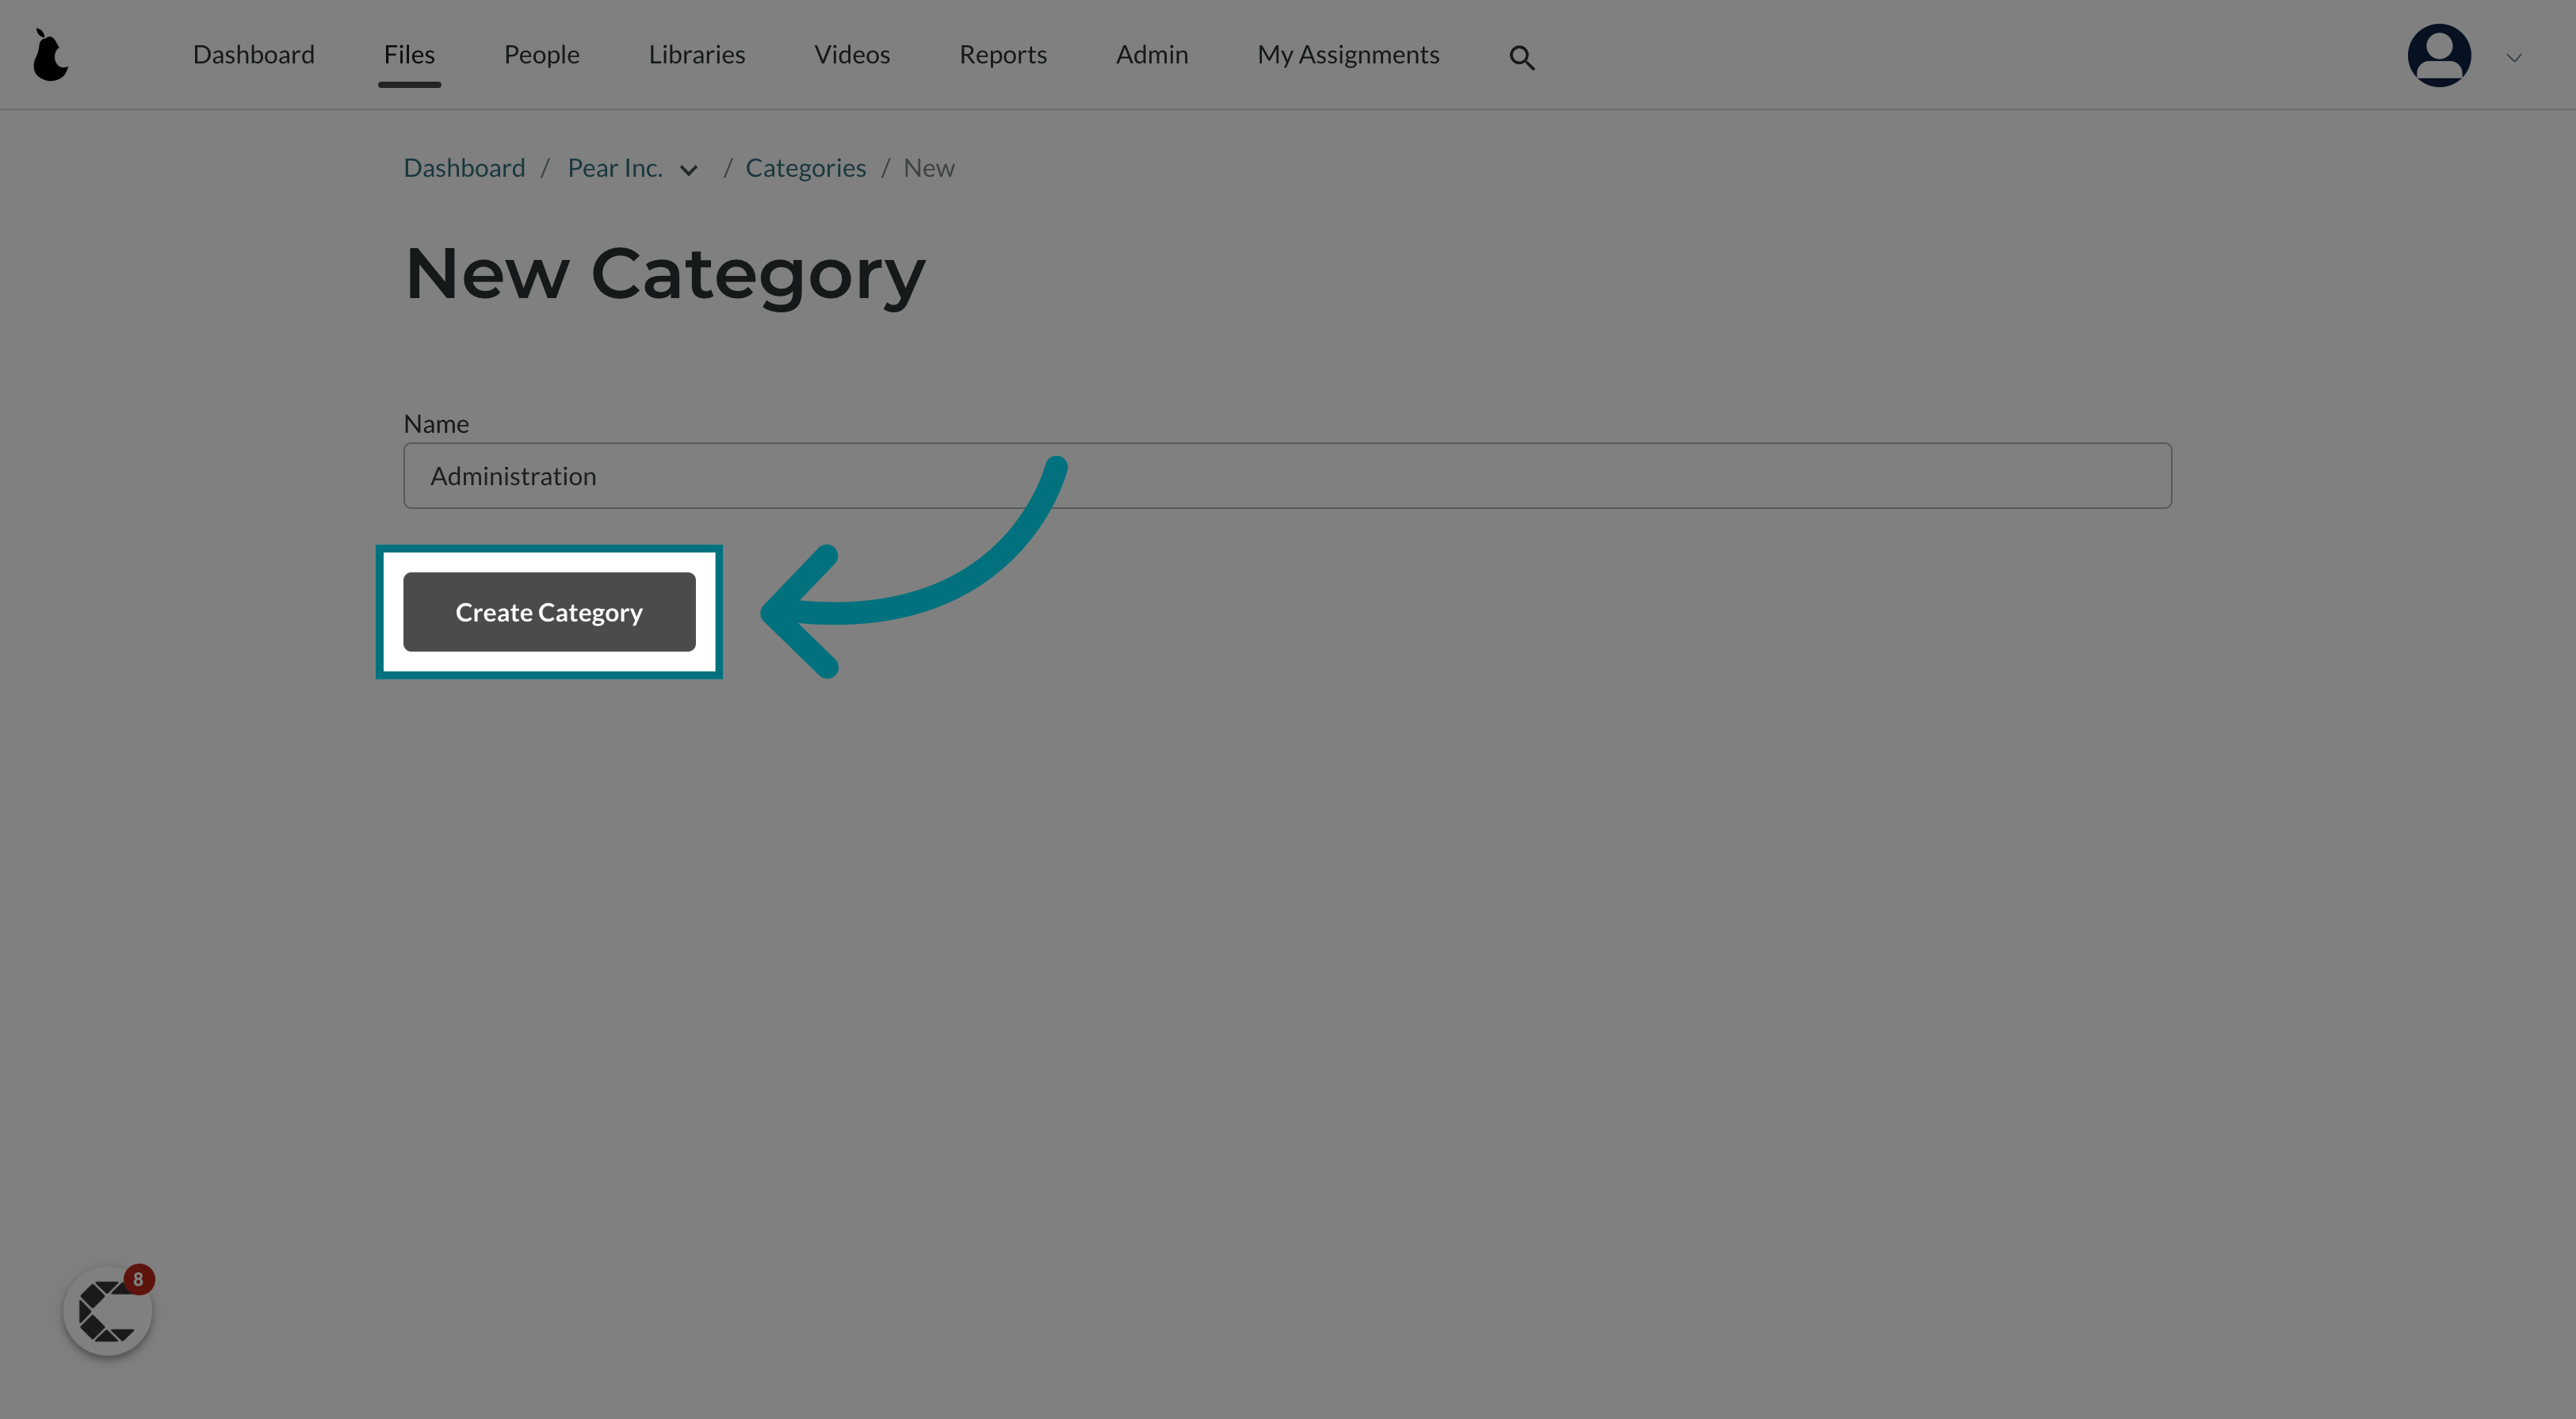Screen dimensions: 2576x1419
Task: Click the user profile avatar icon
Action: [x=2440, y=54]
